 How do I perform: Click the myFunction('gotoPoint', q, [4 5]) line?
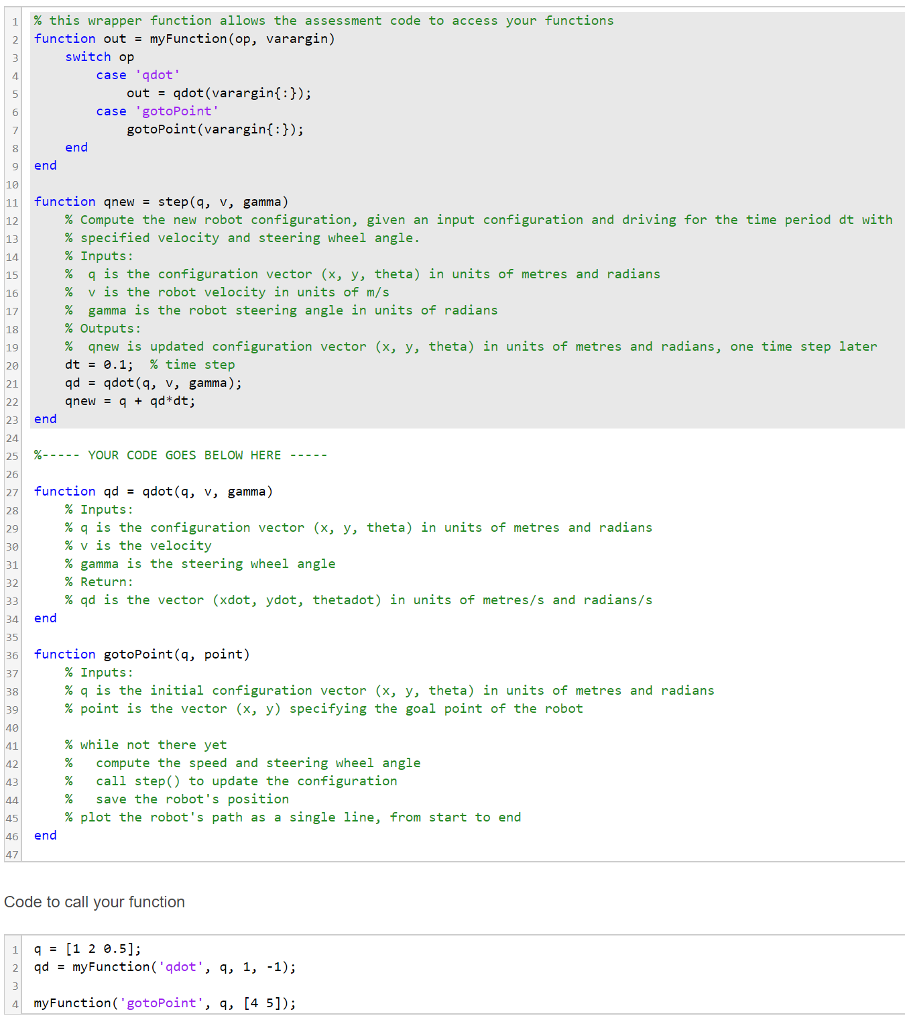point(165,1003)
